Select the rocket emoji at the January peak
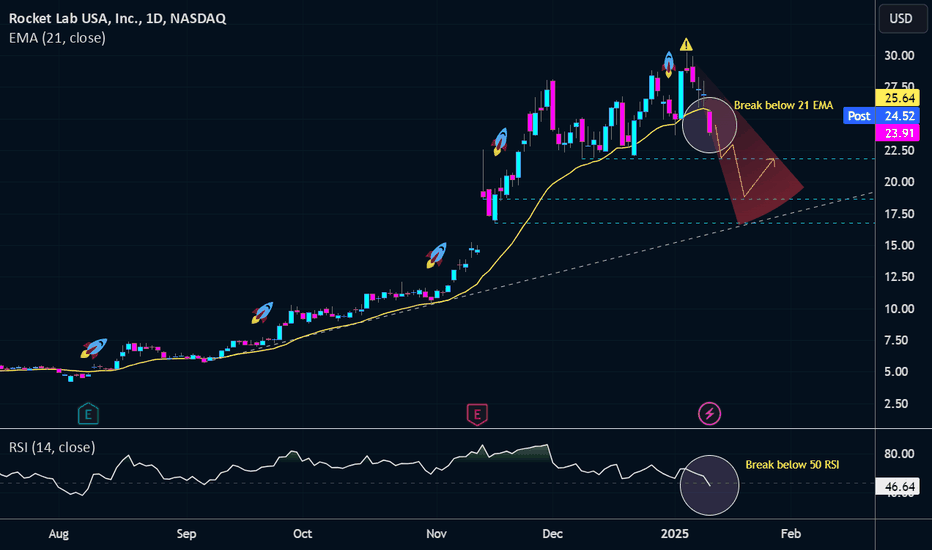 click(x=669, y=64)
